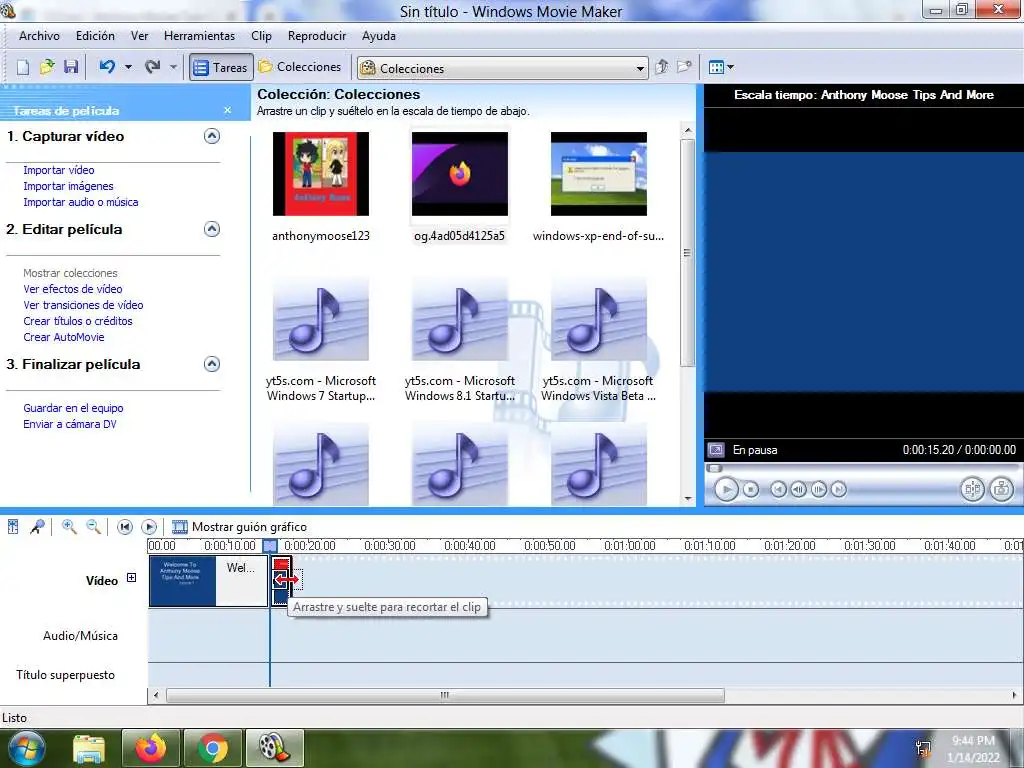Select the windows-xp-end-of-su... thumbnail
1024x768 pixels.
(x=599, y=174)
